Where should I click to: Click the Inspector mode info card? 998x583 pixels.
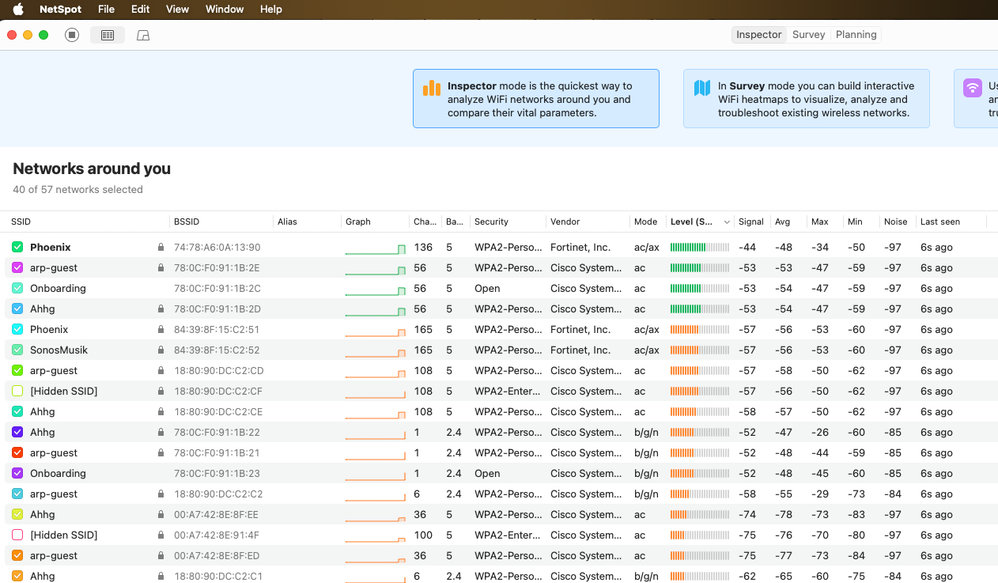(x=536, y=99)
